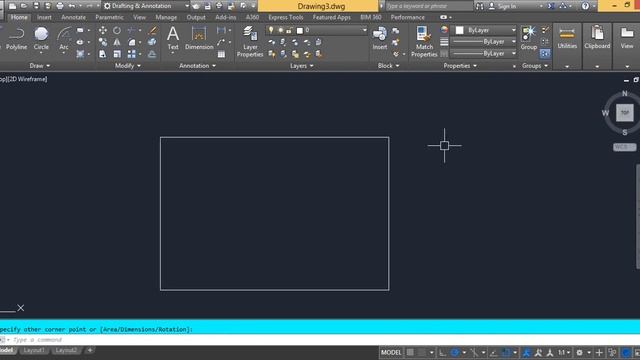Open the layer list dropdown
The width and height of the screenshot is (640, 360).
click(x=364, y=30)
